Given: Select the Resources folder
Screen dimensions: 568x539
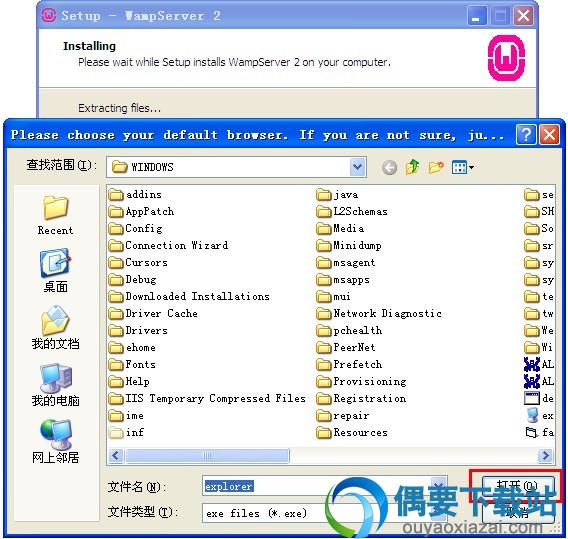Looking at the screenshot, I should [x=352, y=433].
